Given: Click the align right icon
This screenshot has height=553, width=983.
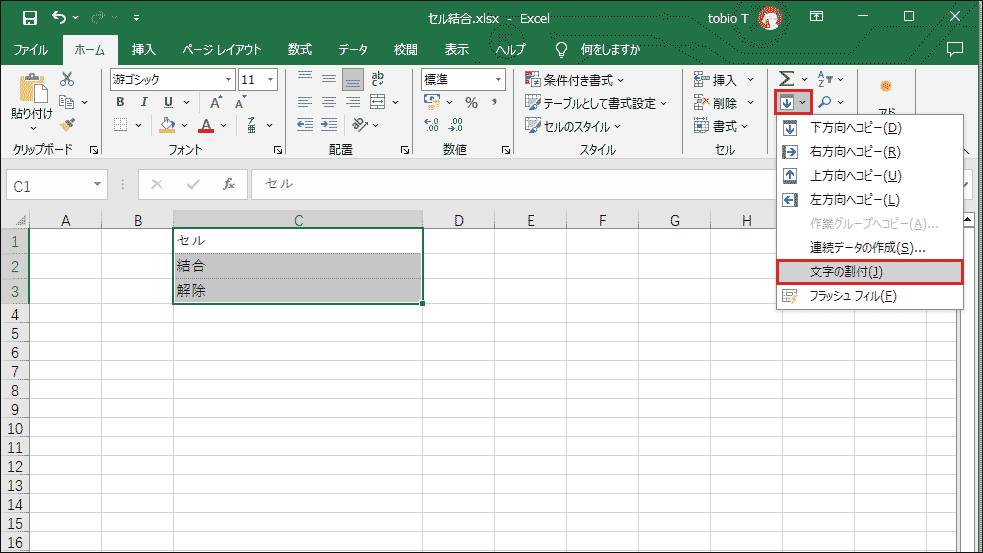Looking at the screenshot, I should (353, 102).
